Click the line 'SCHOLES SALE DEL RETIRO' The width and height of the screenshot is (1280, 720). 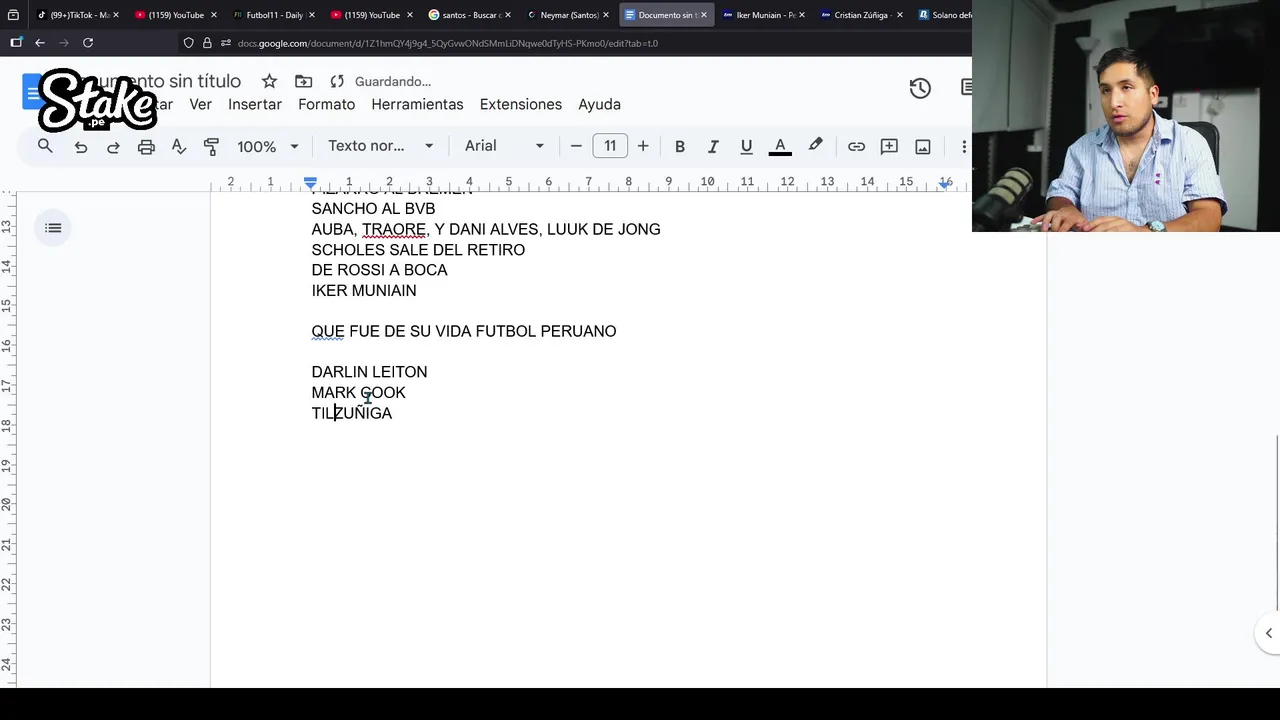click(x=418, y=250)
